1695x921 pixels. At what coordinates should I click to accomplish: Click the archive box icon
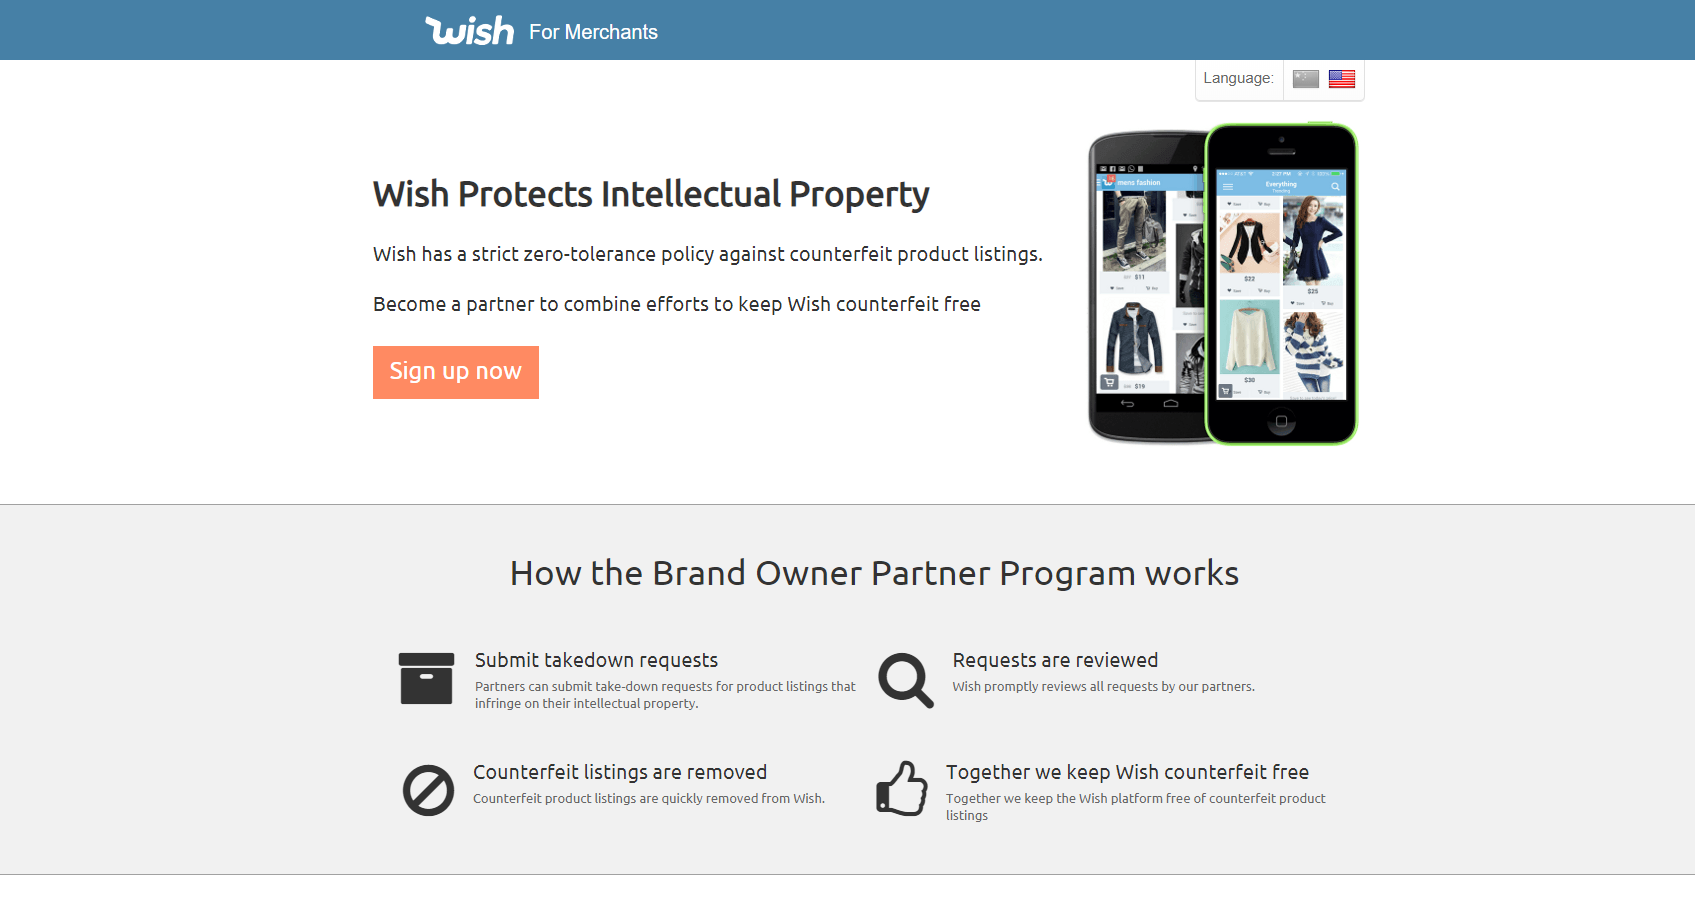coord(426,678)
